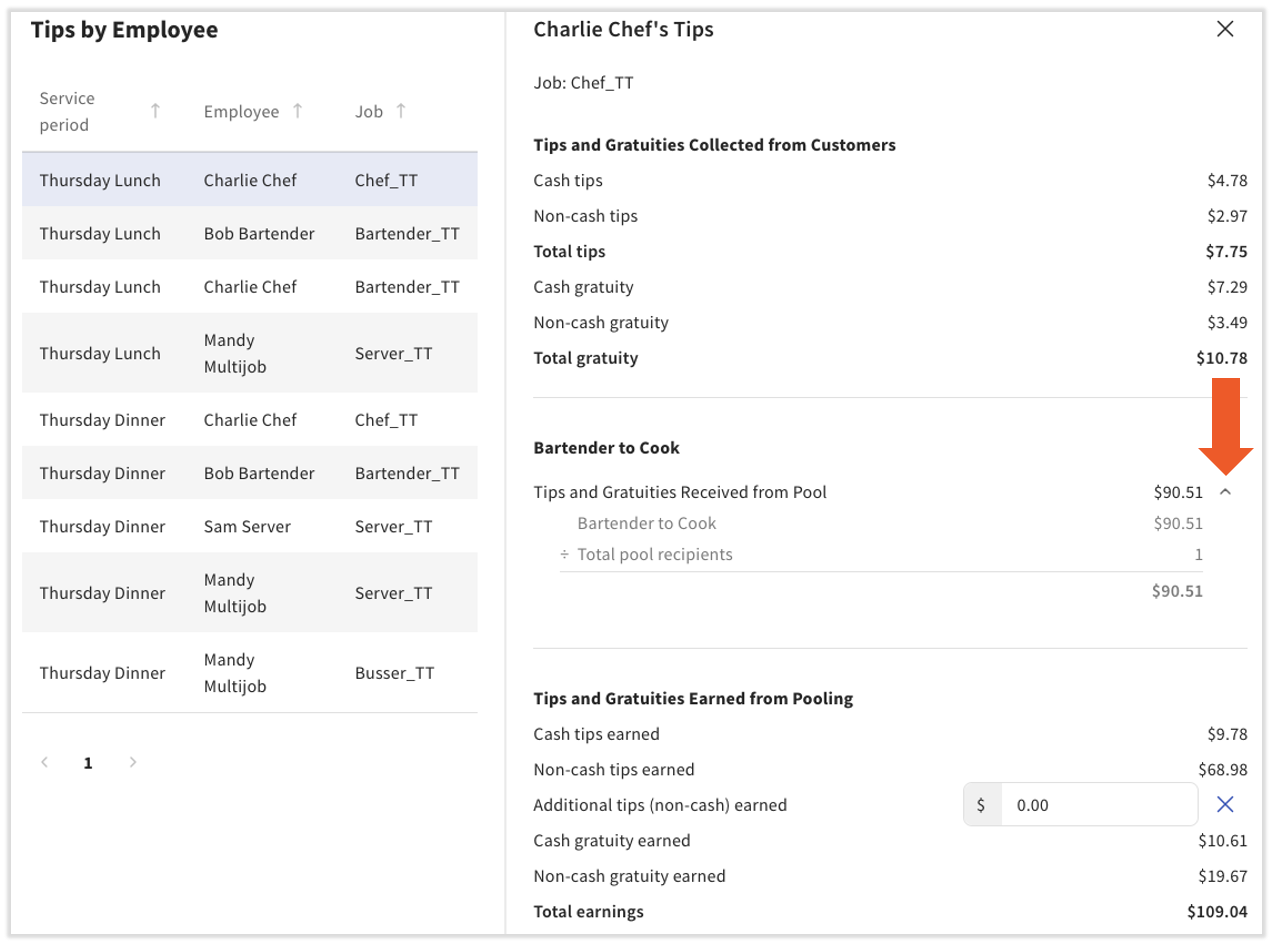Sort by Service period arrow
Screen dimensions: 1276x948
155,111
